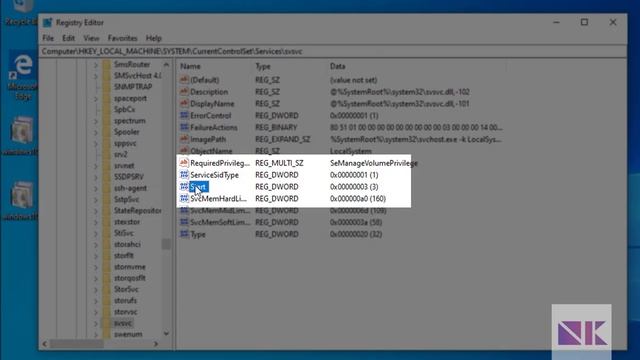Expand the StorSvc key

96,289
